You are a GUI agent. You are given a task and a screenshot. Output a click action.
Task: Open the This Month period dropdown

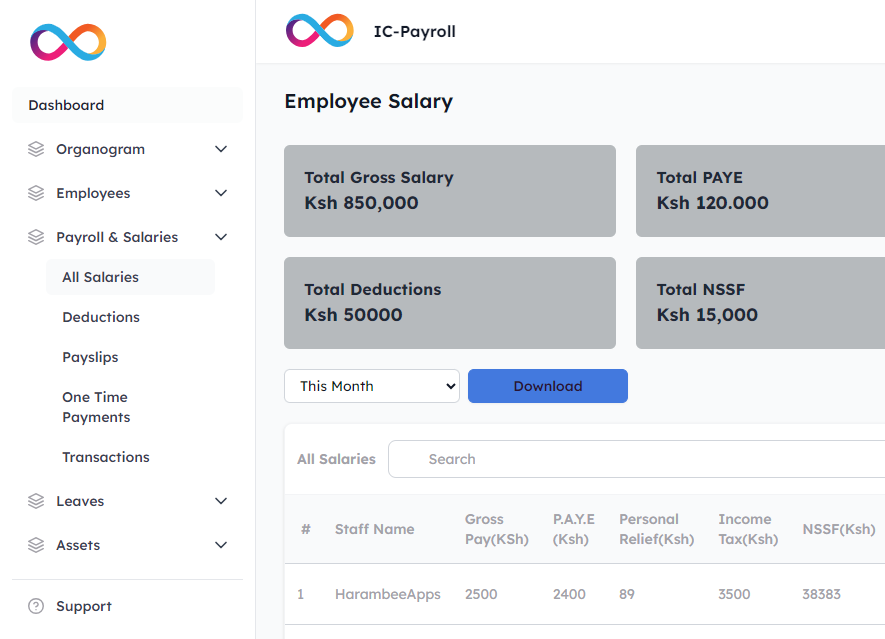tap(371, 386)
